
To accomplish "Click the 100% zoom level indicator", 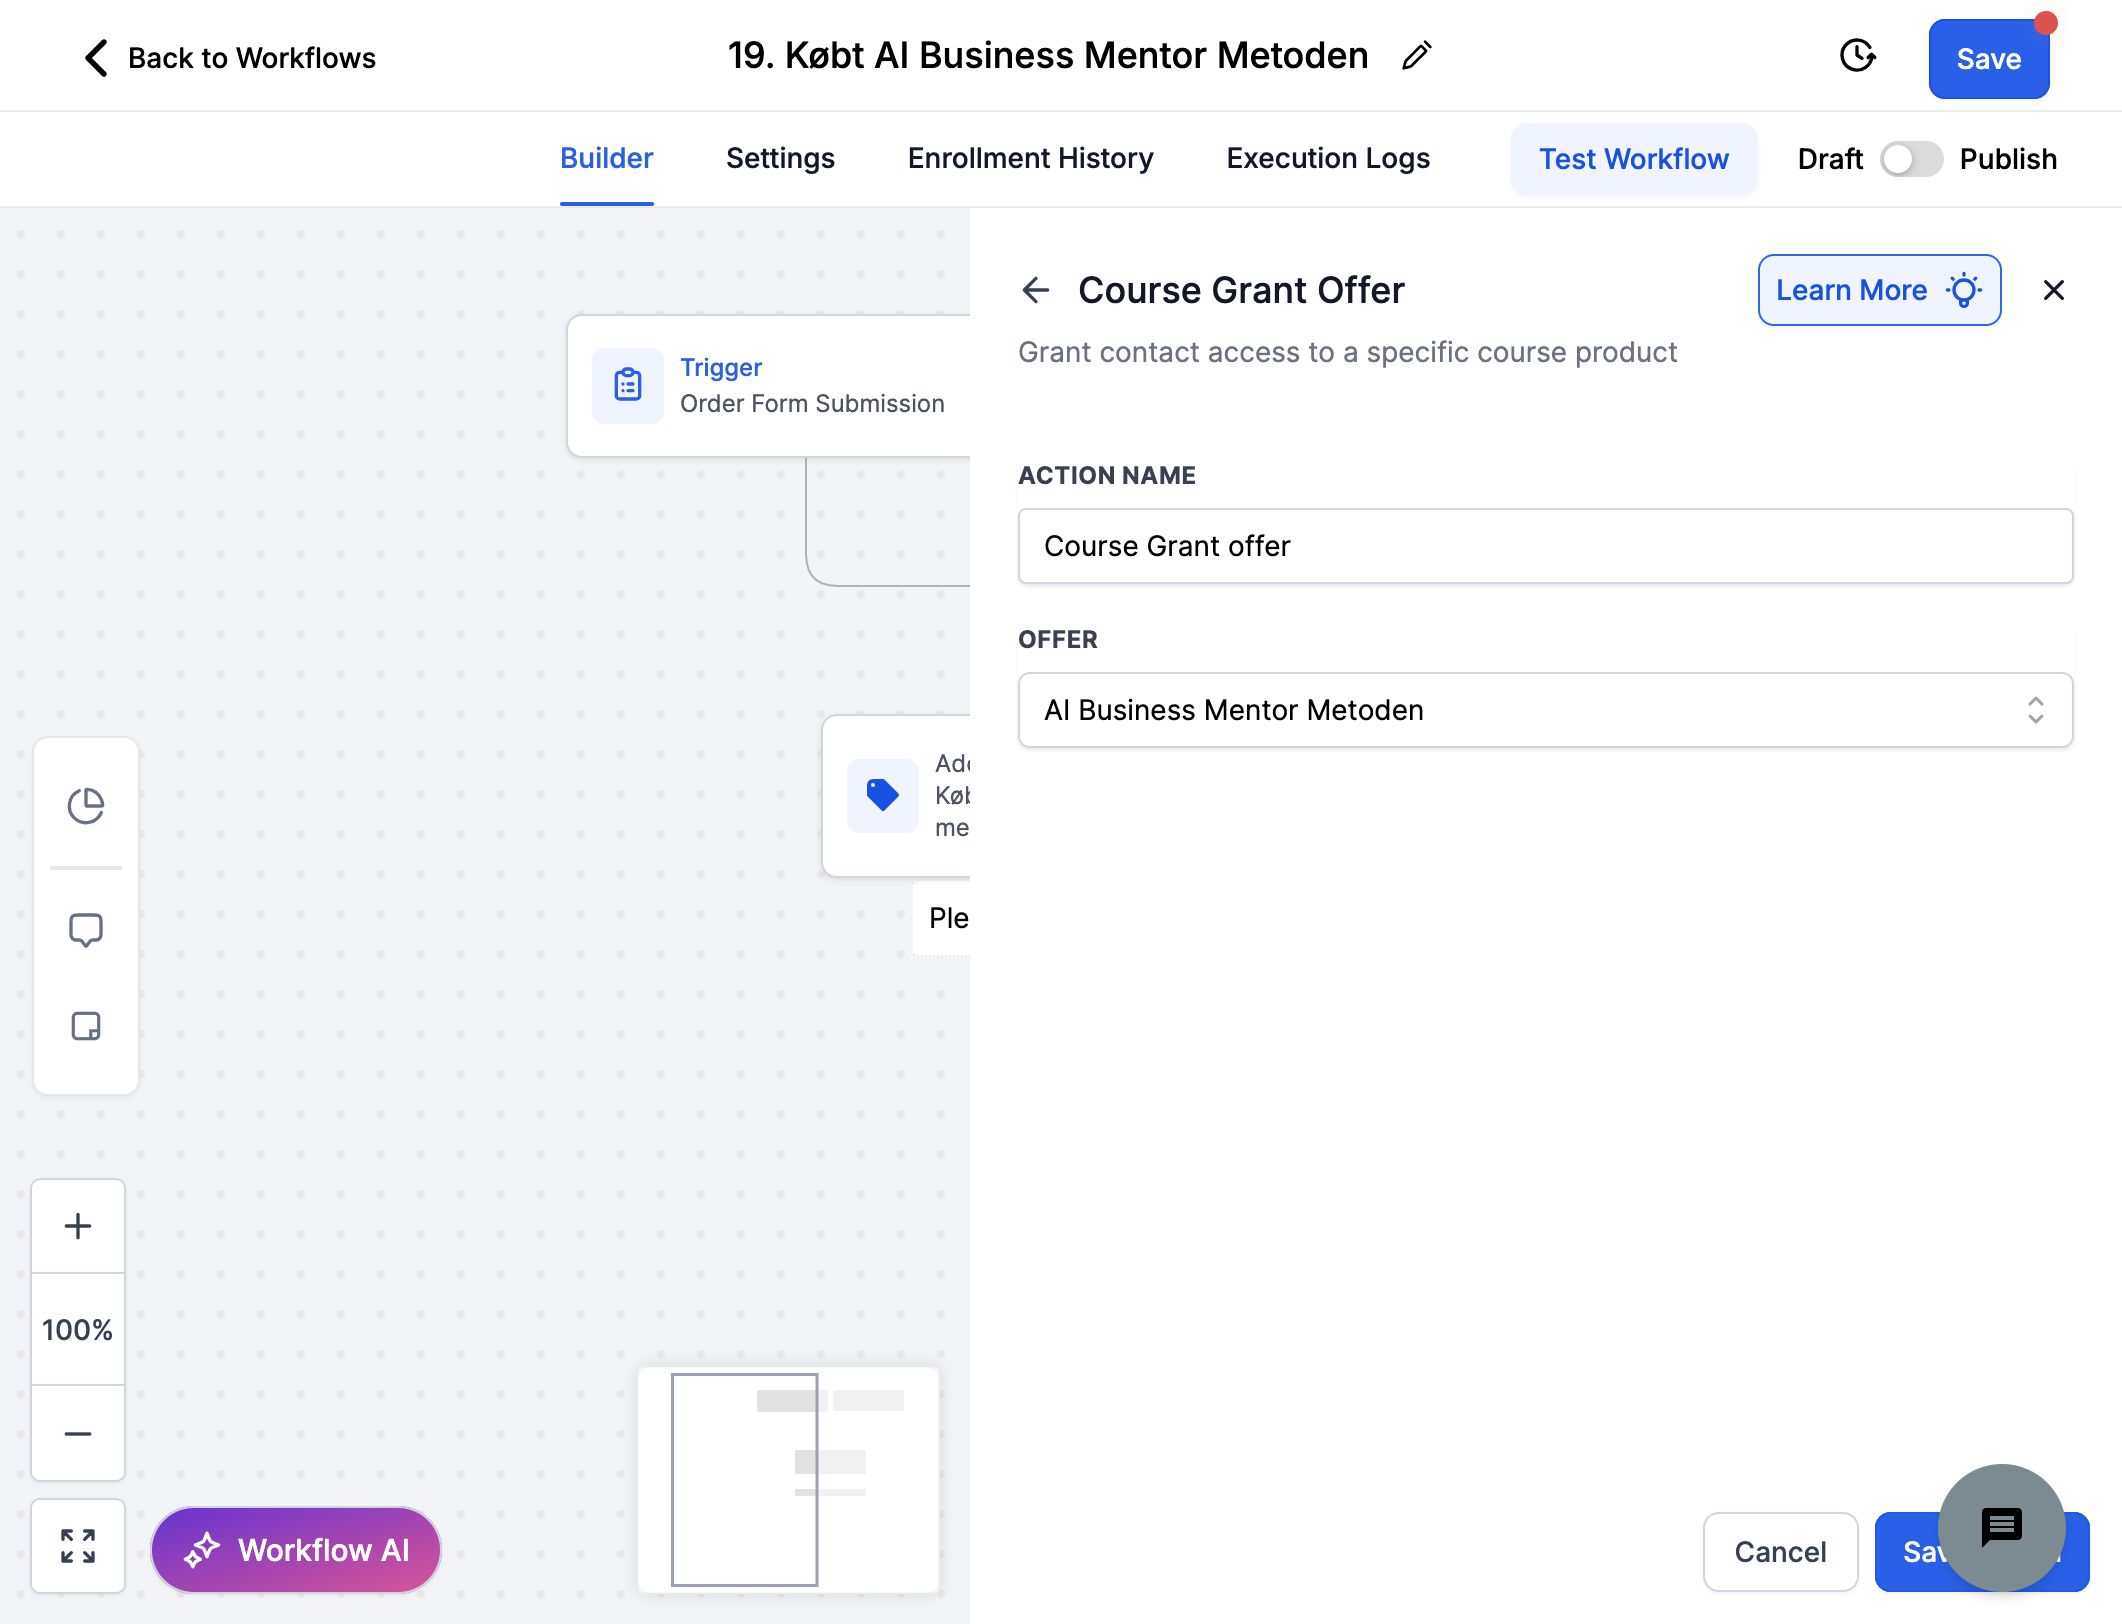I will [x=78, y=1329].
